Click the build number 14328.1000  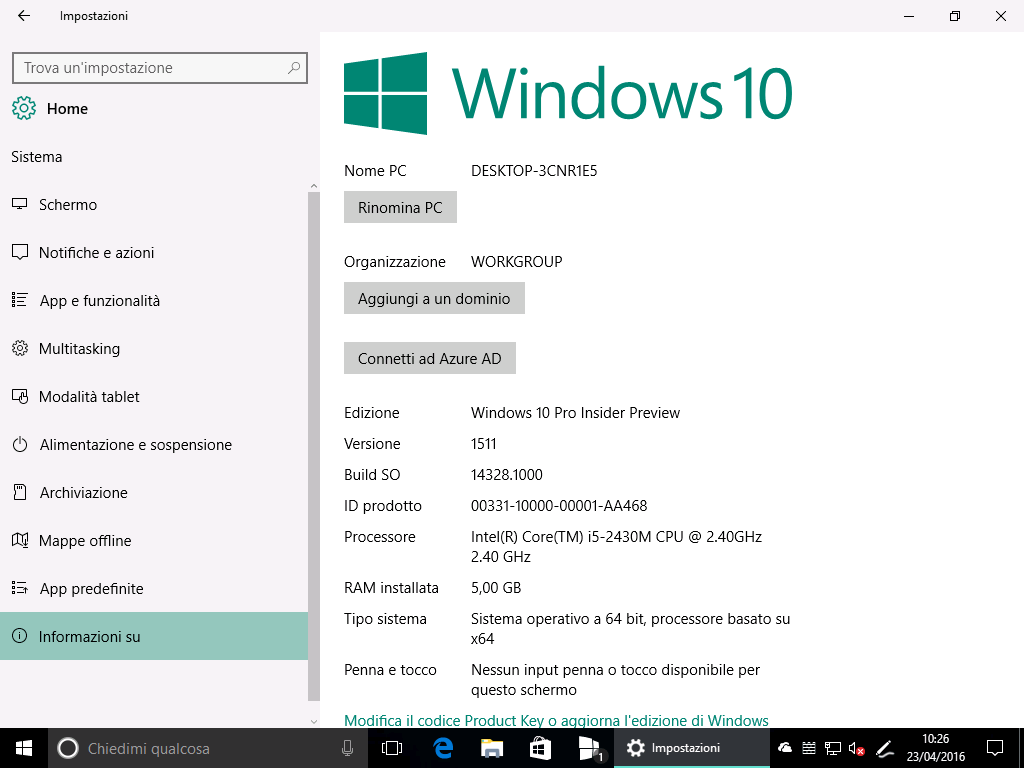pyautogui.click(x=507, y=475)
